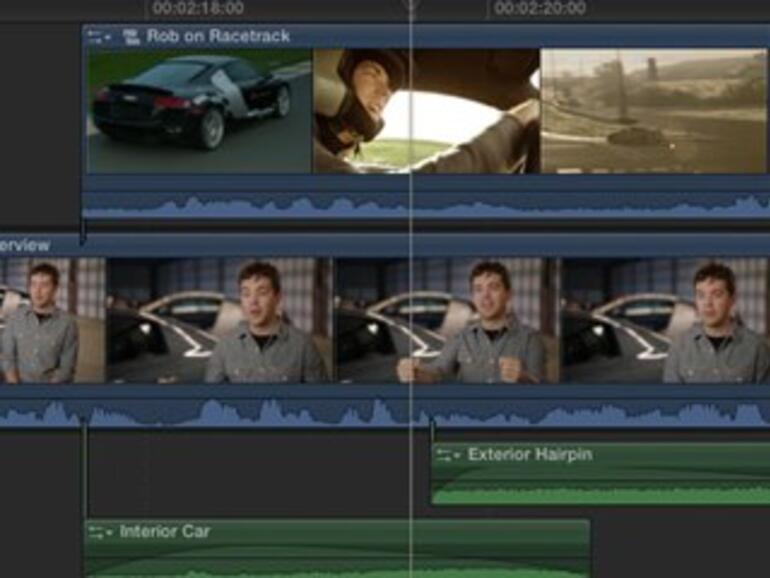The image size is (770, 578).
Task: Select the Interior Car audio clip title
Action: [x=165, y=532]
